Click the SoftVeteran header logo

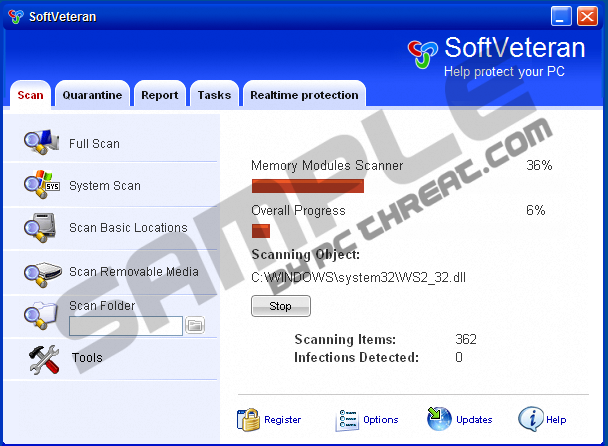[x=423, y=54]
